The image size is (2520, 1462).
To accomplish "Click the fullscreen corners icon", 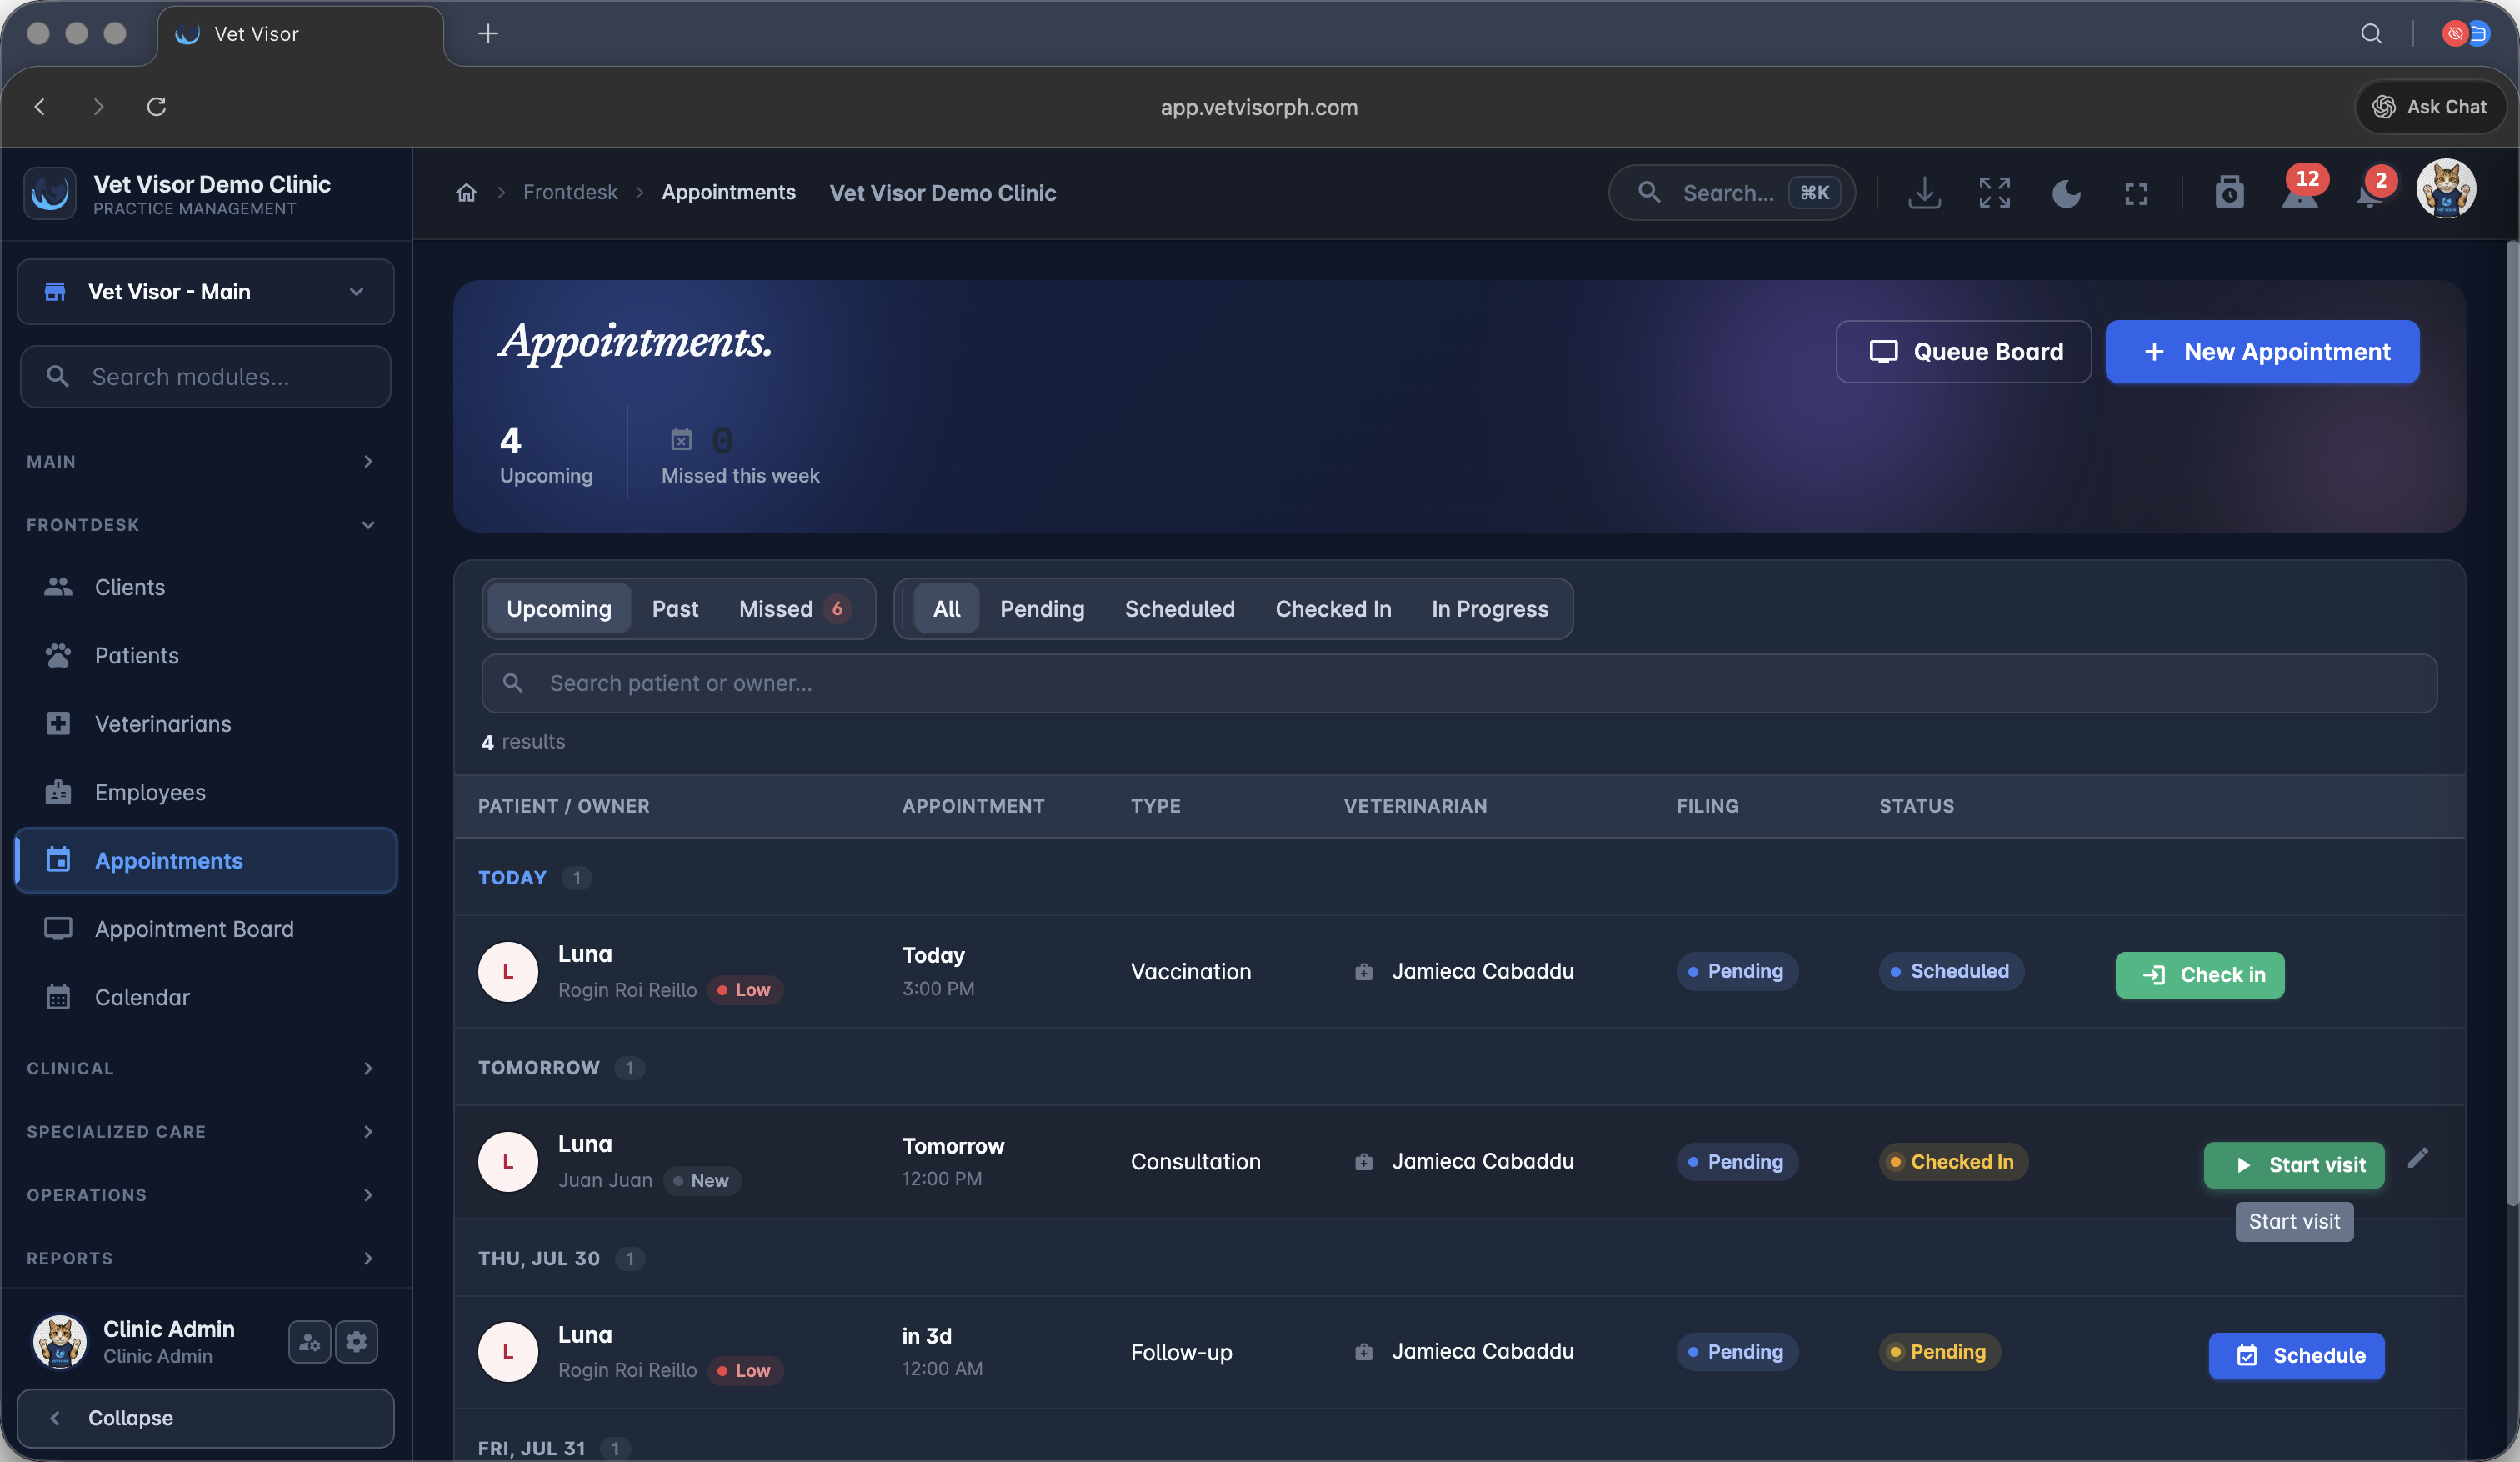I will click(x=2136, y=193).
